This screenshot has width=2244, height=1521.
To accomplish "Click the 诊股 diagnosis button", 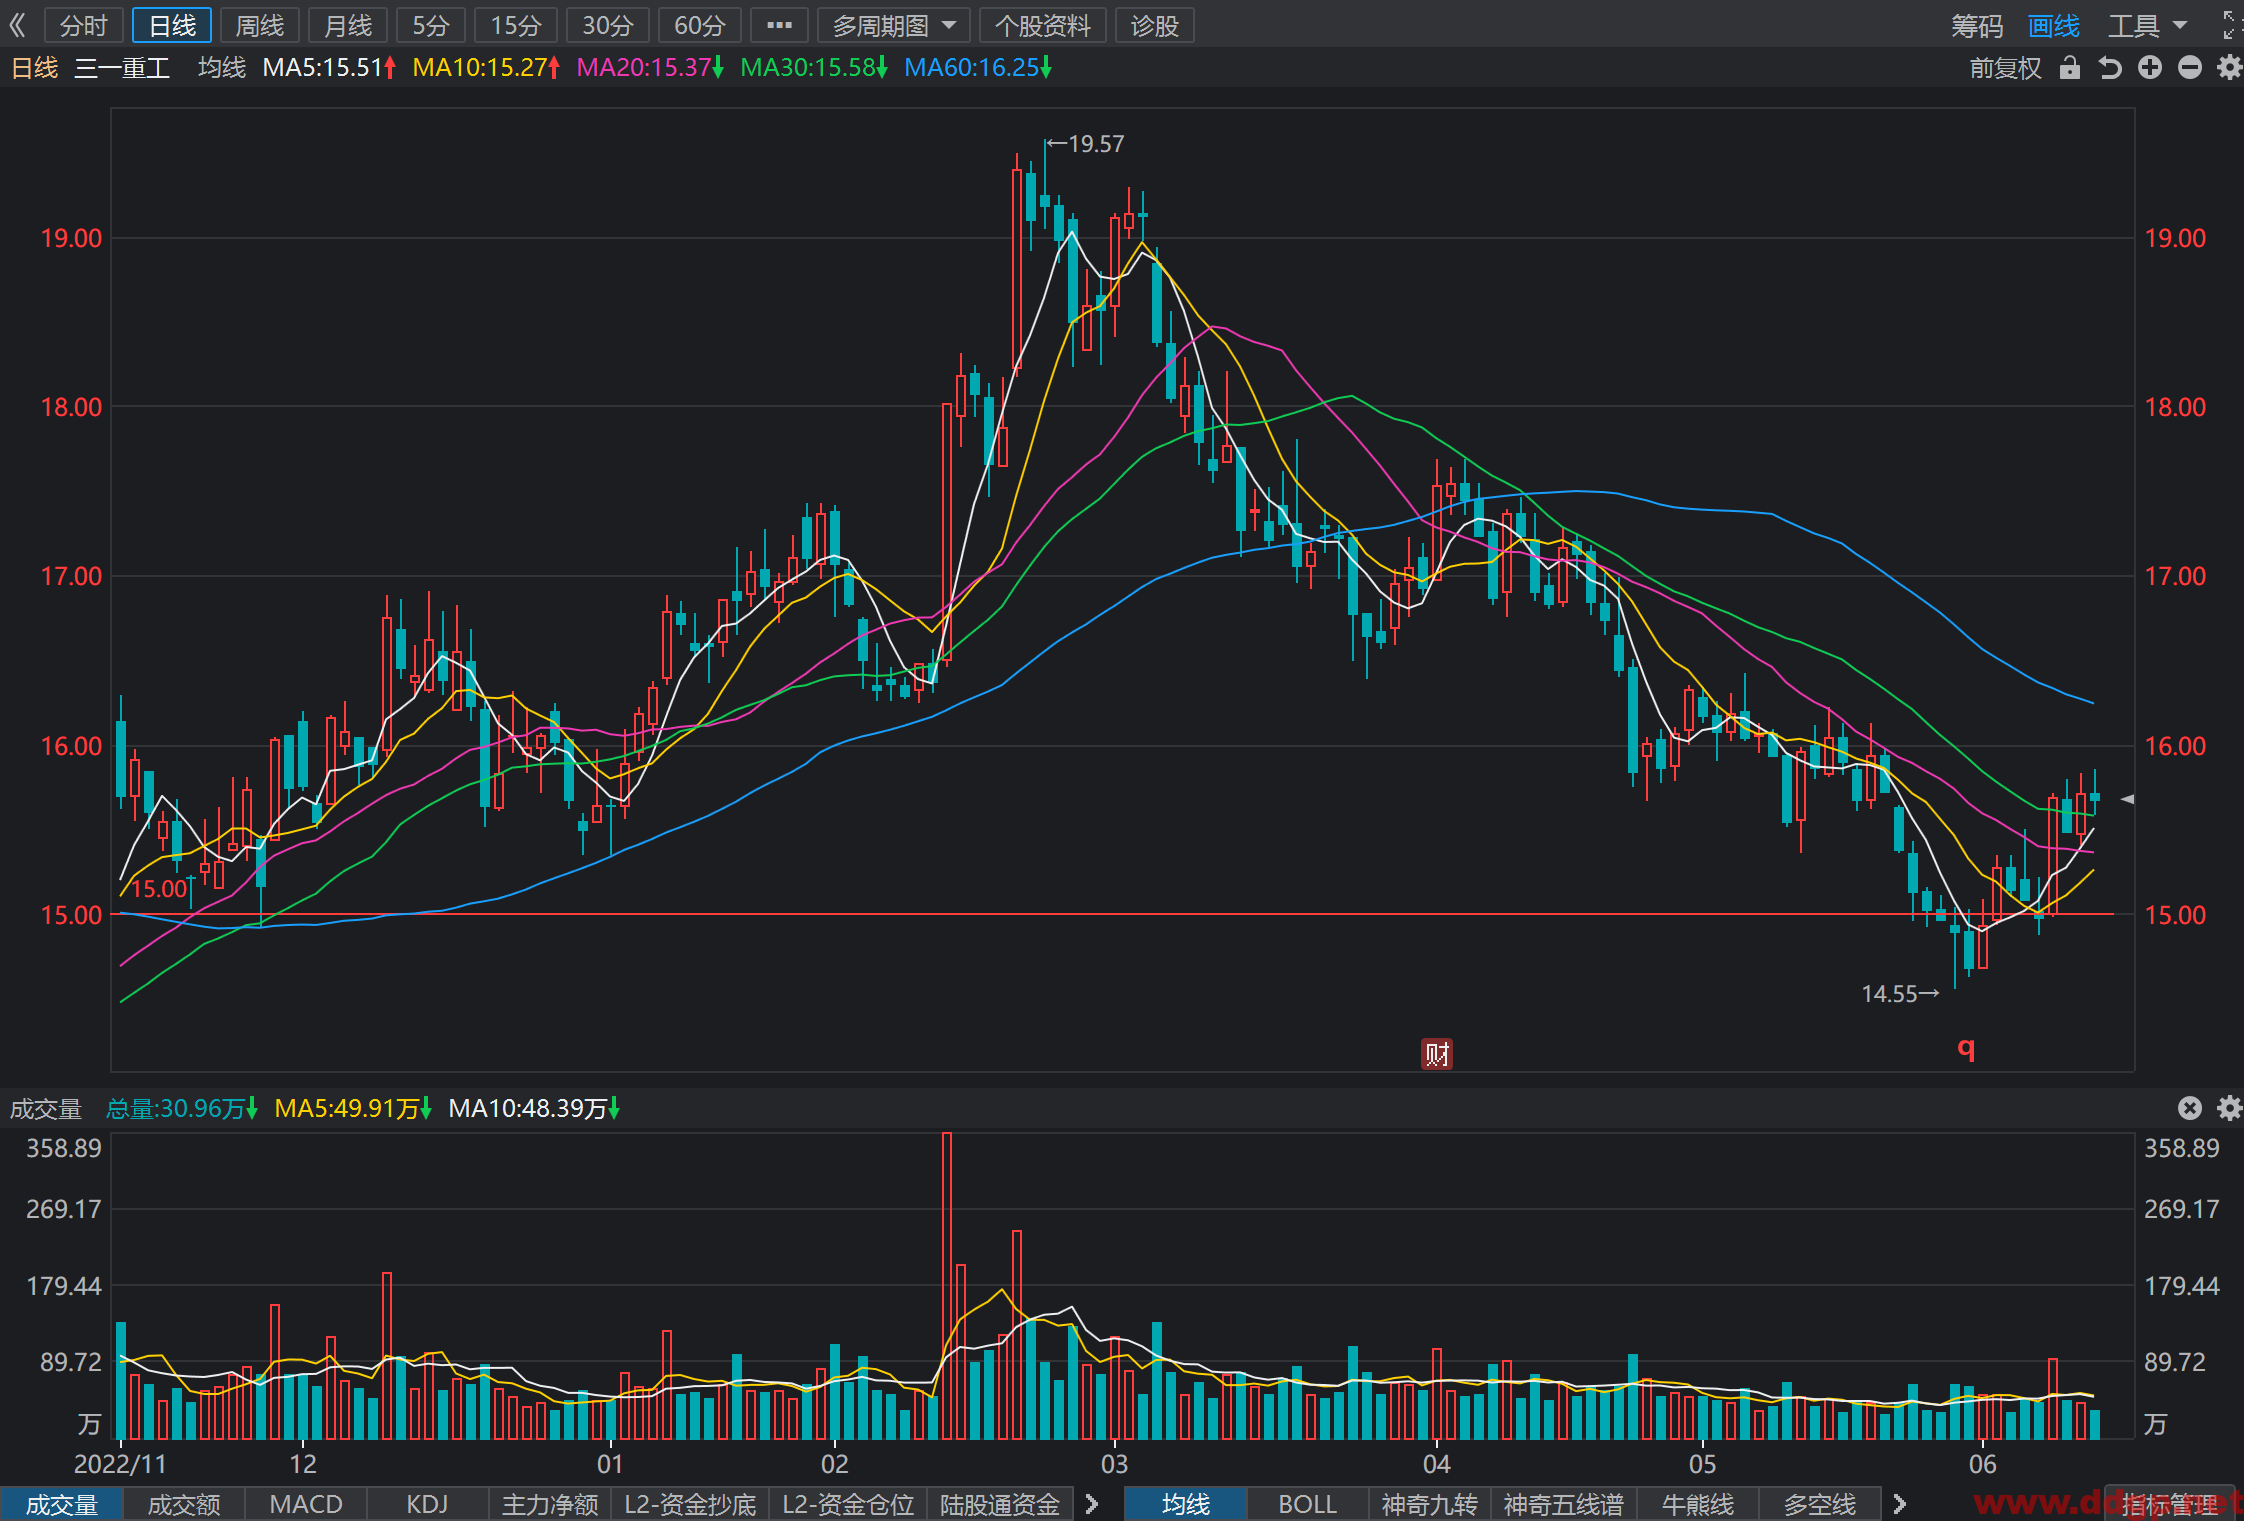I will tap(1155, 25).
